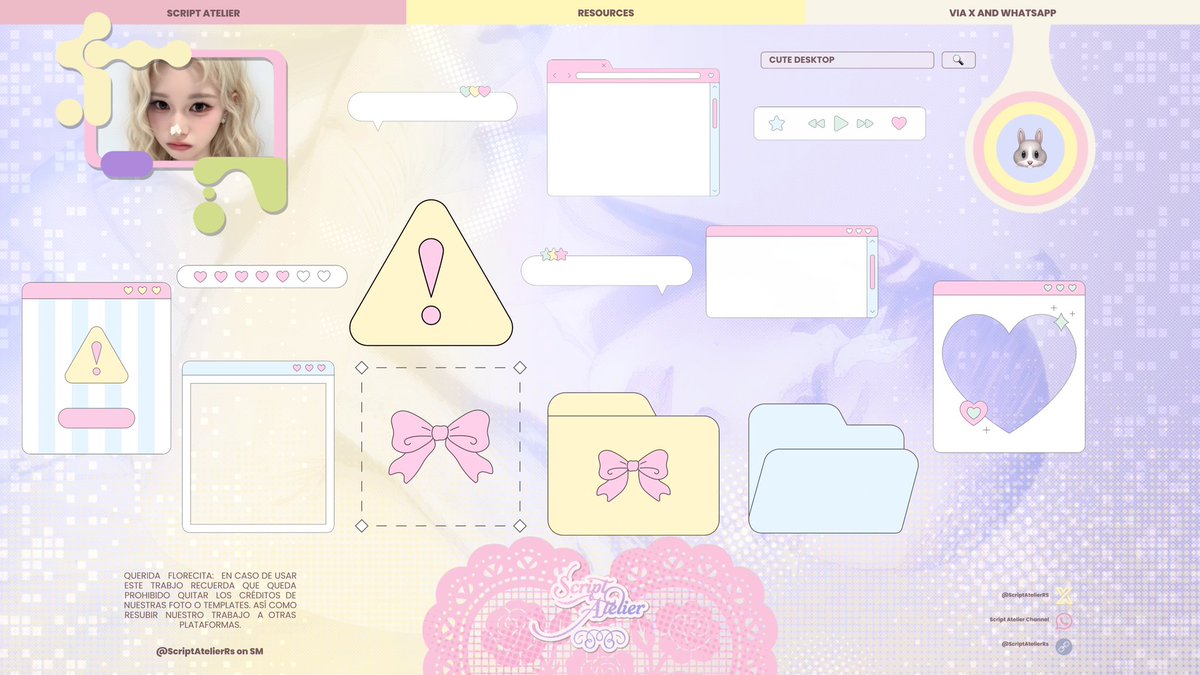Select the pink bow inside the dashed selection box
Viewport: 1200px width, 675px height.
pos(441,445)
